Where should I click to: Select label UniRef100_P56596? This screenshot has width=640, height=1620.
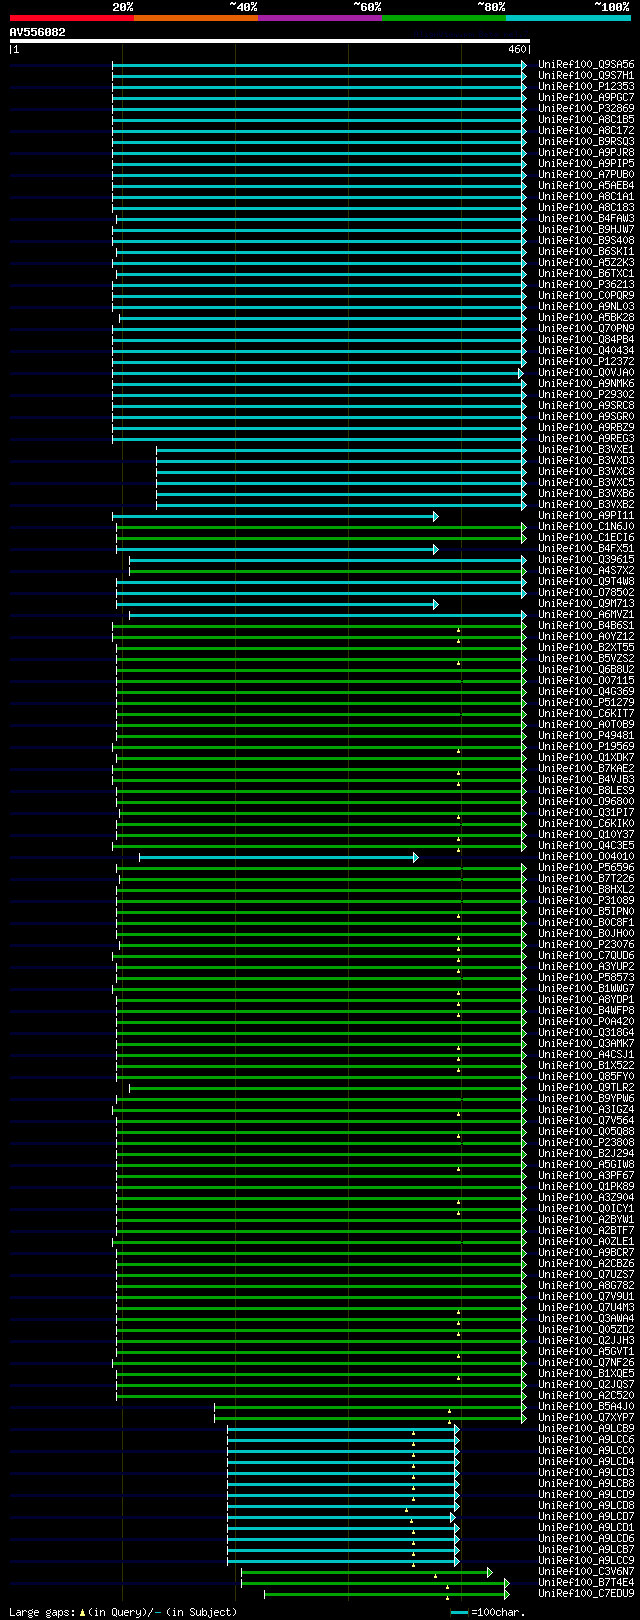pos(586,867)
